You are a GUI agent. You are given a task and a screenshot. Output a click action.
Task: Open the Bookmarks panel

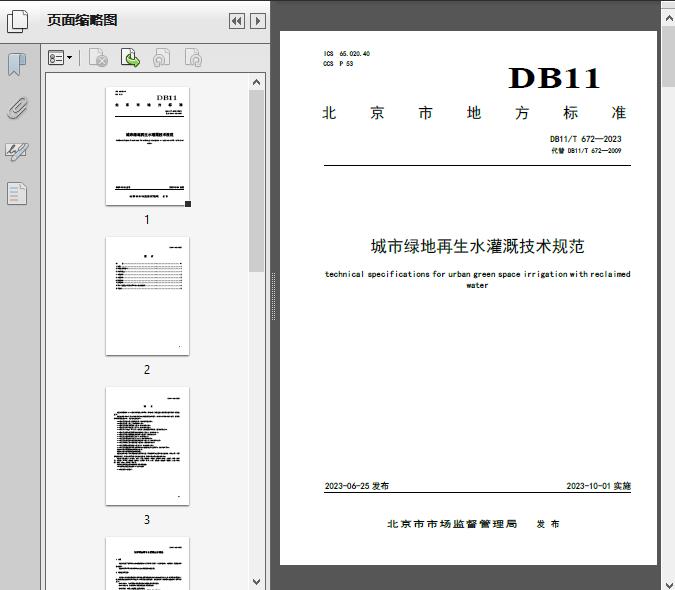click(x=17, y=65)
